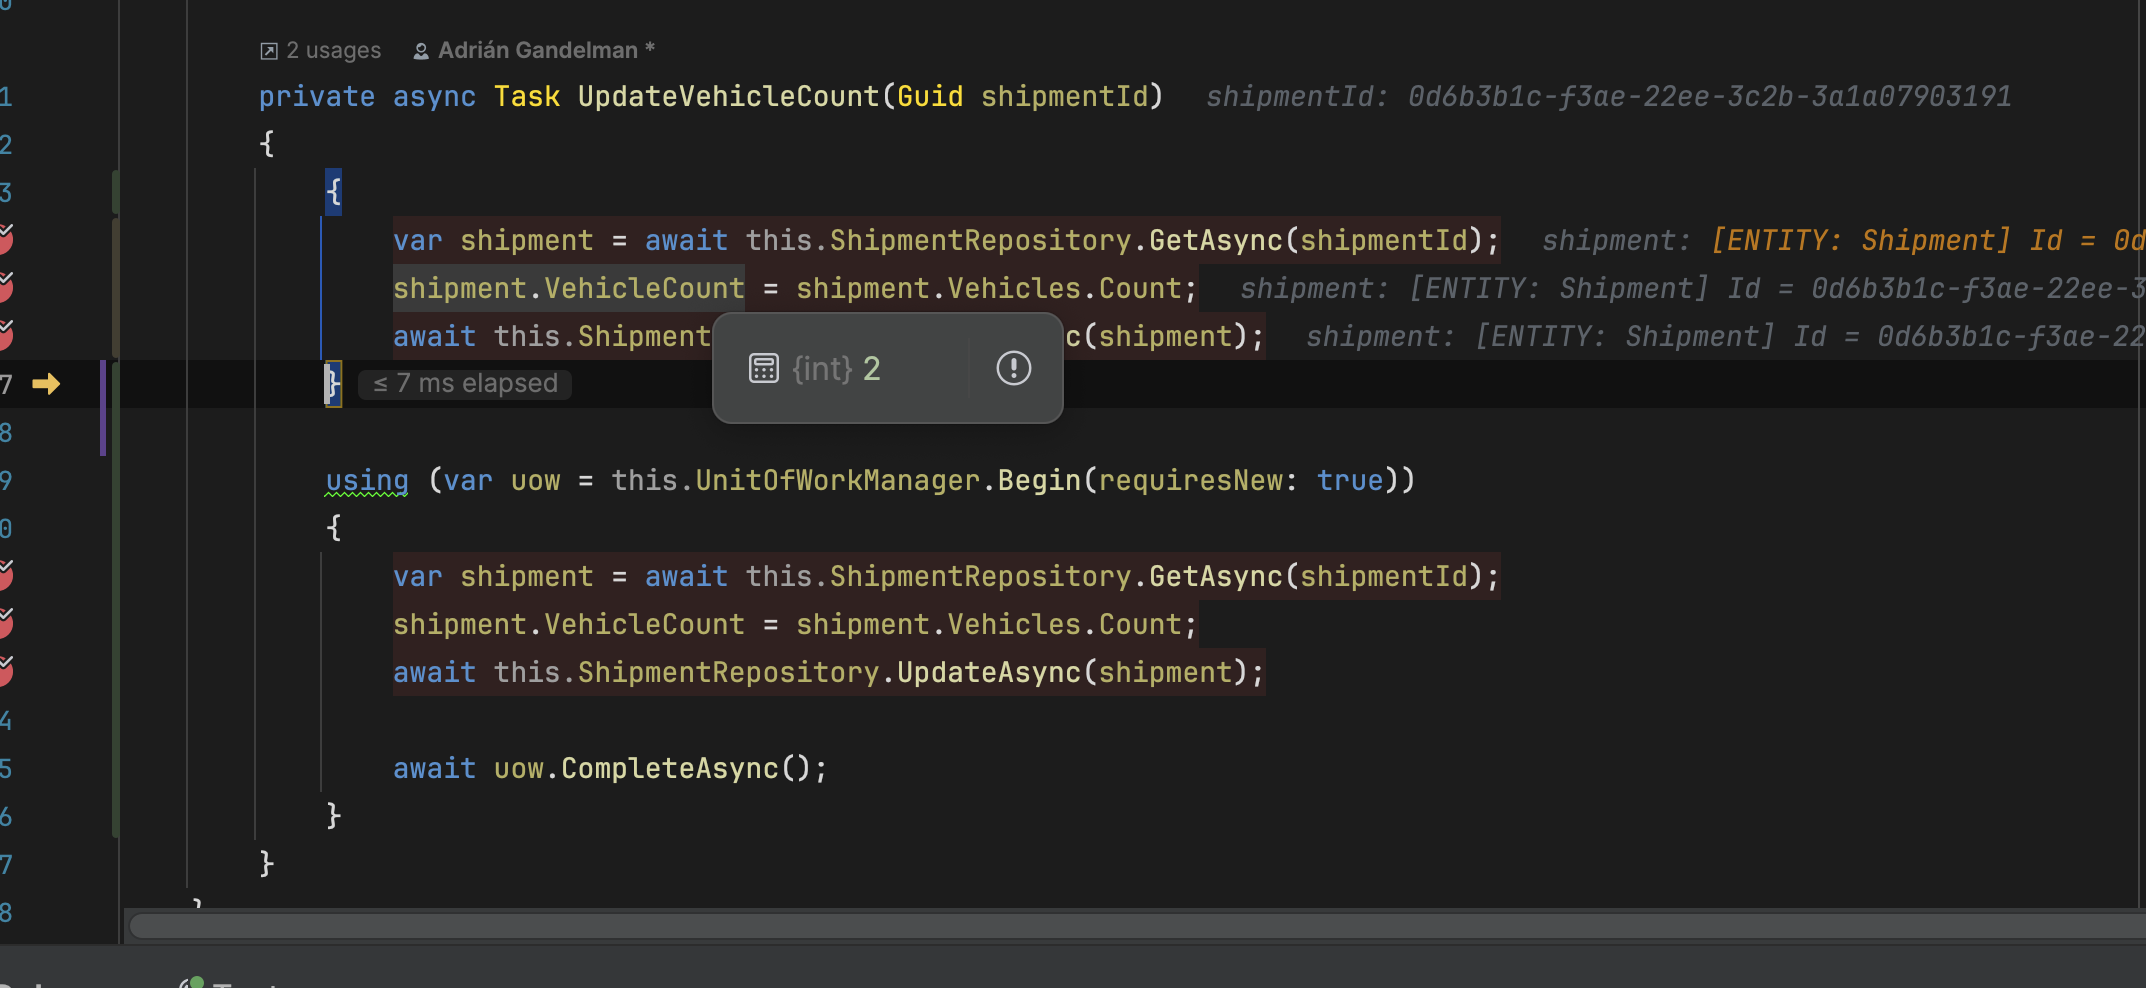Remove breakpoint on UpdateAsync line inside using block
Image resolution: width=2146 pixels, height=988 pixels.
(x=5, y=672)
